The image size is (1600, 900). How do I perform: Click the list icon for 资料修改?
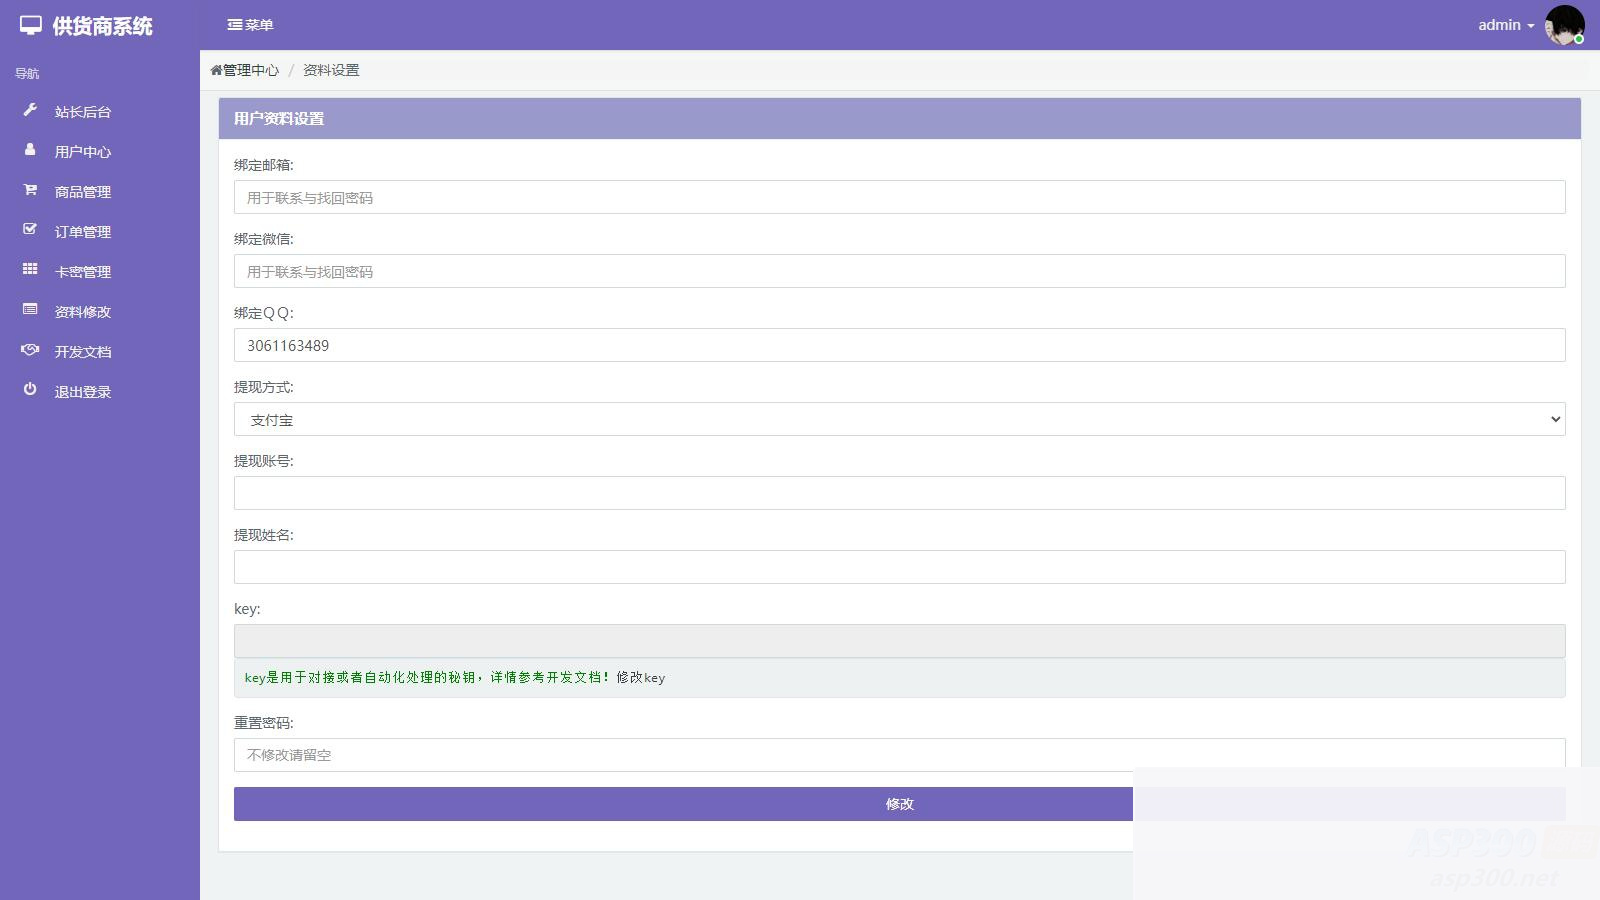pyautogui.click(x=30, y=310)
